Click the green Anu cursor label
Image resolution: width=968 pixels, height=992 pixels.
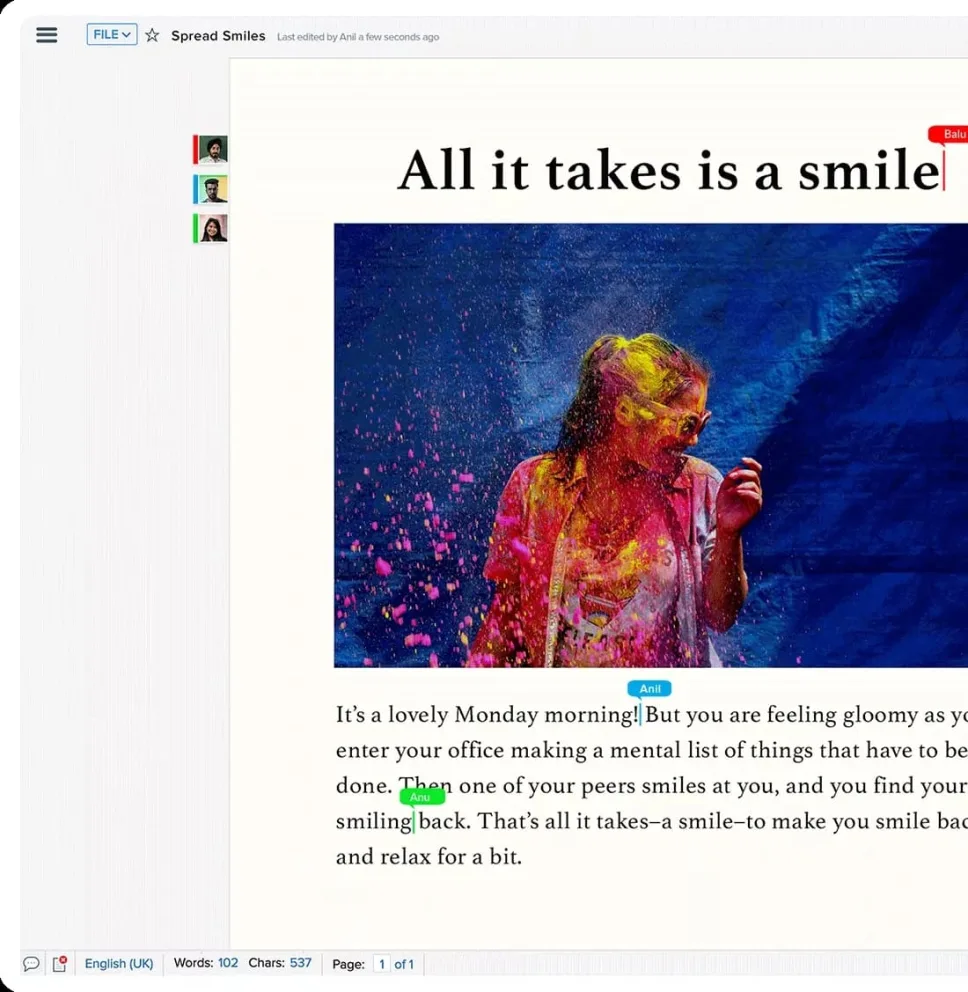point(422,797)
